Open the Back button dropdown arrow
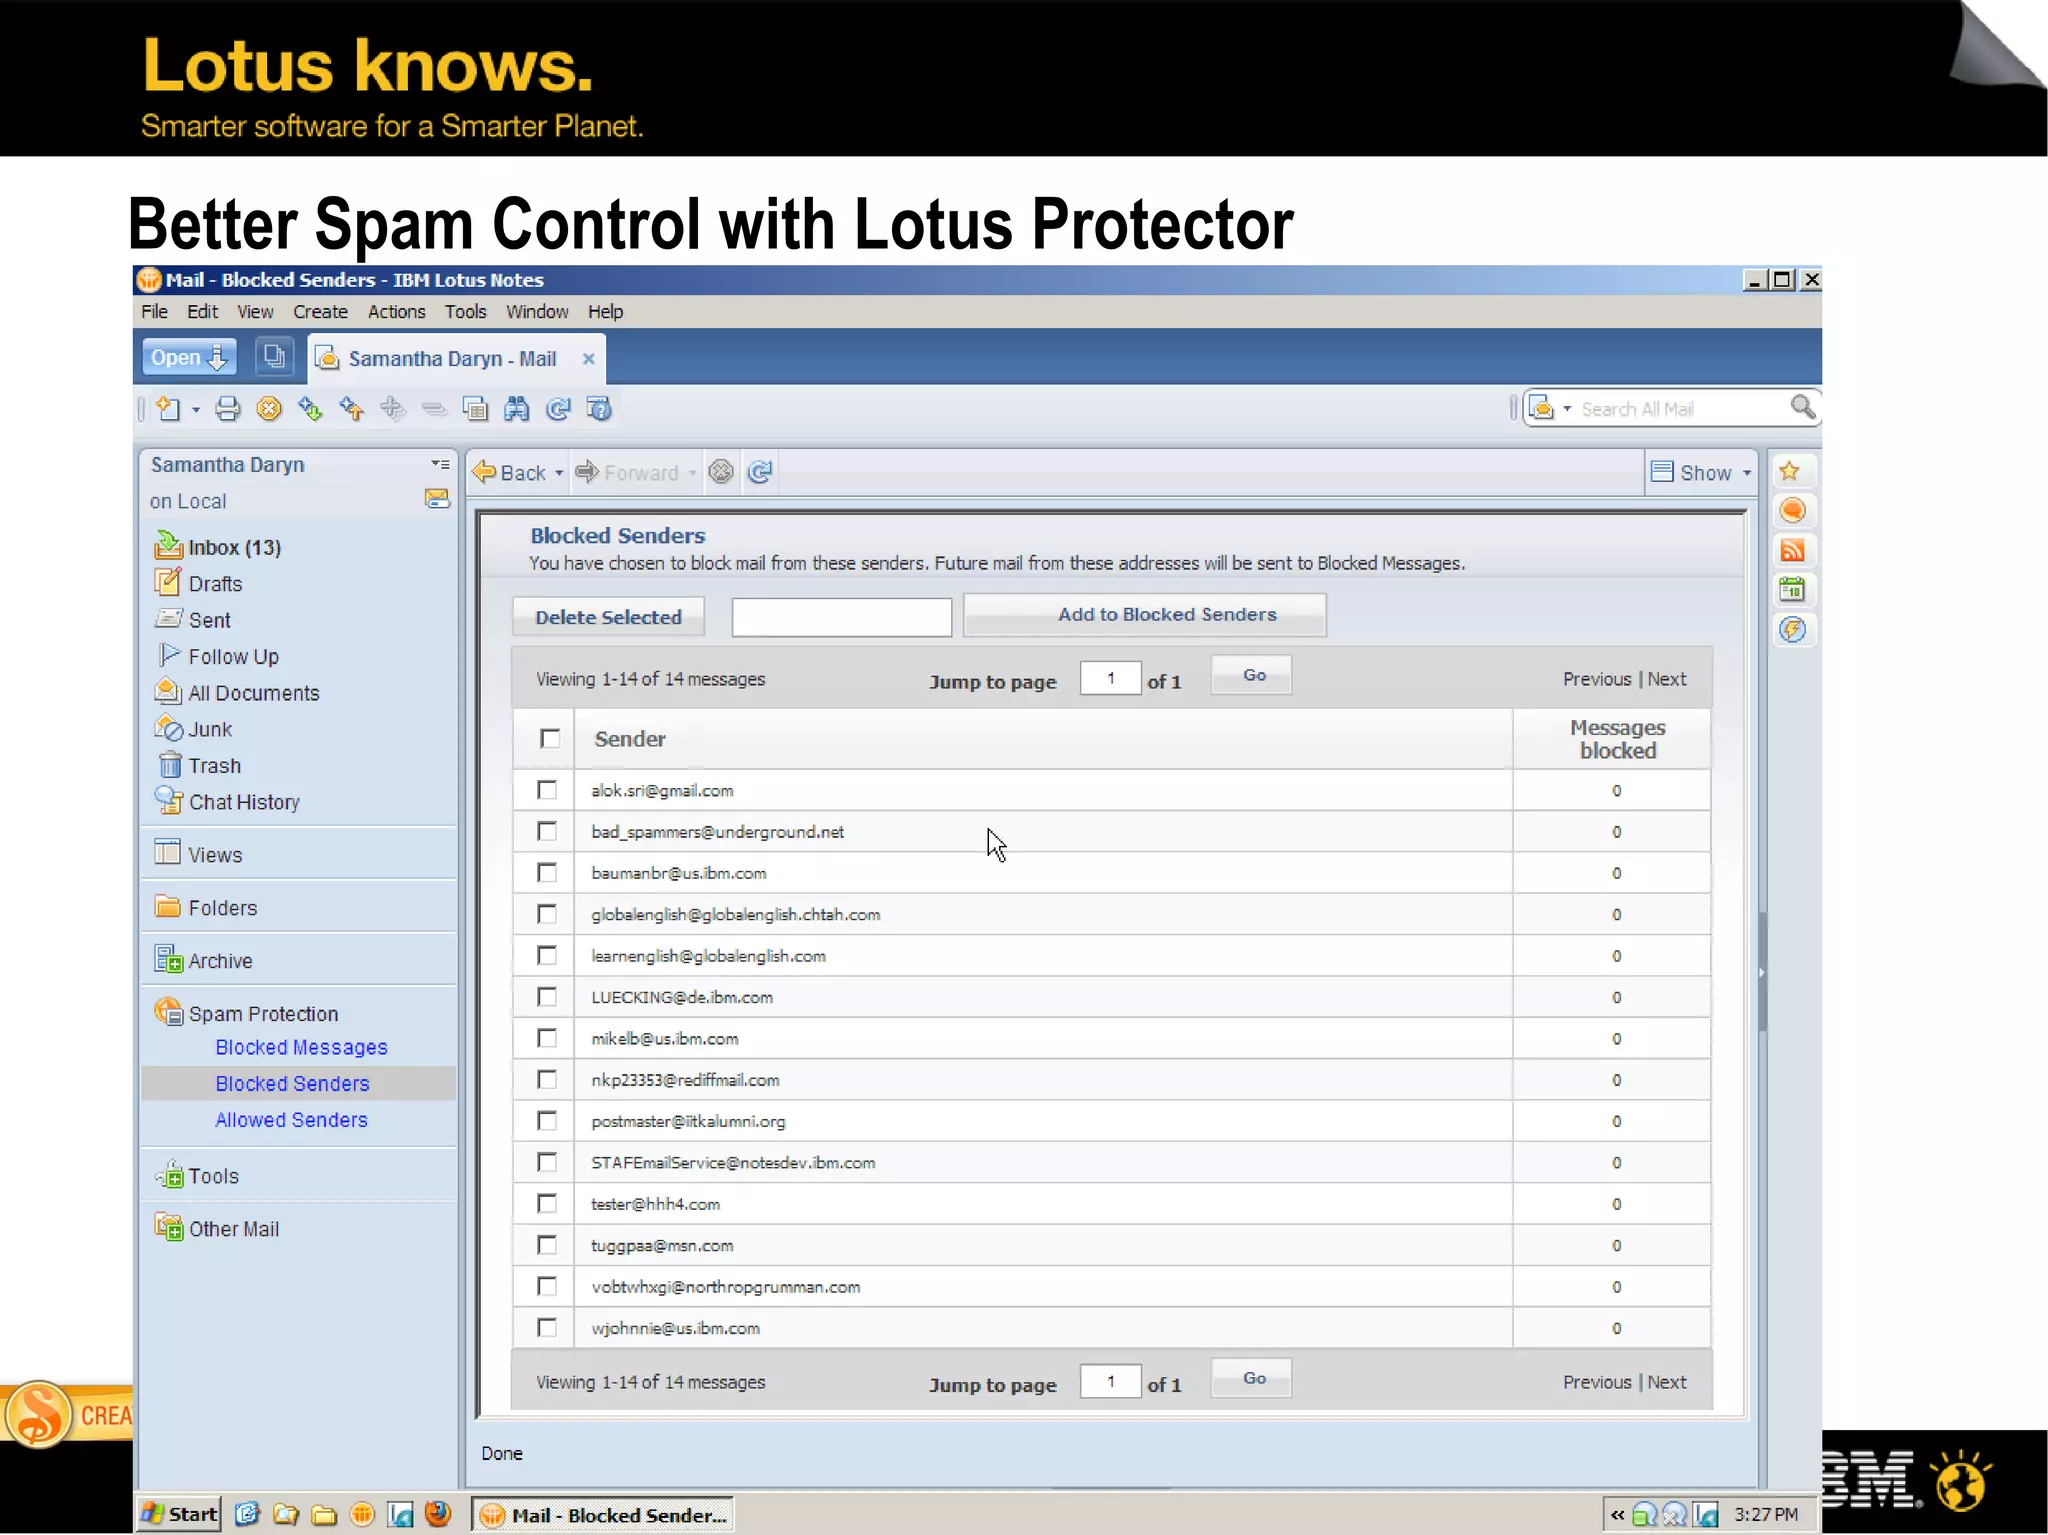 pyautogui.click(x=559, y=473)
